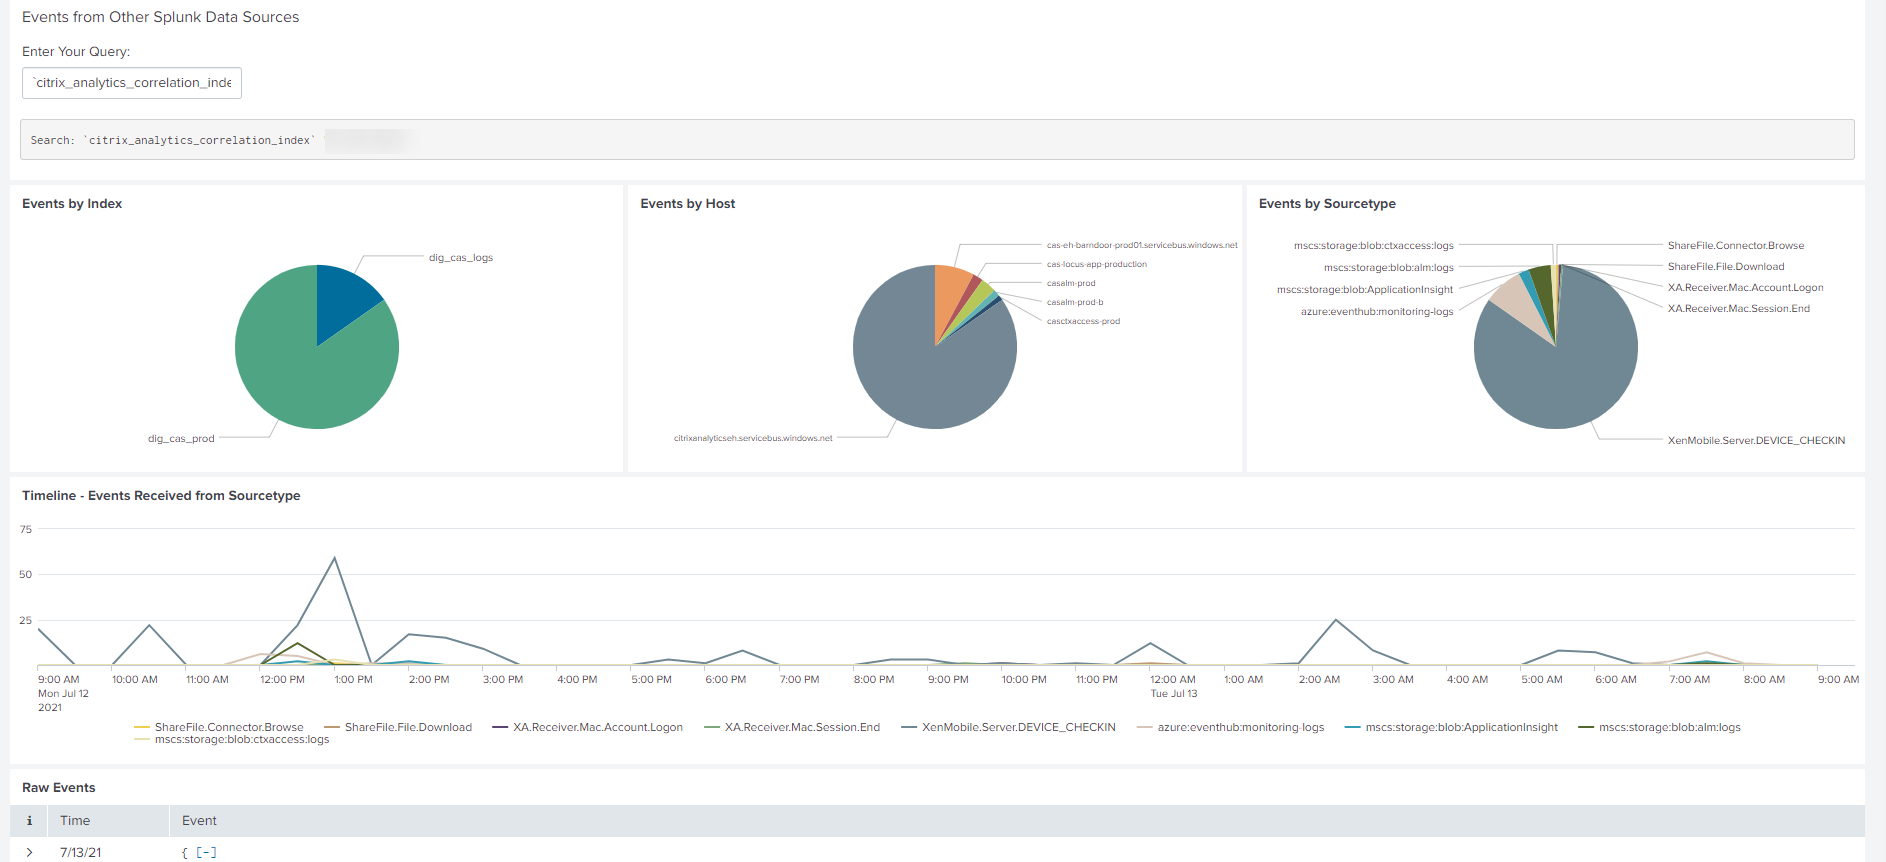Select the XenMobile.Server.DEVICE_CHECKIN sourcetype pie slice
Viewport: 1886px width, 862px height.
[x=1560, y=380]
